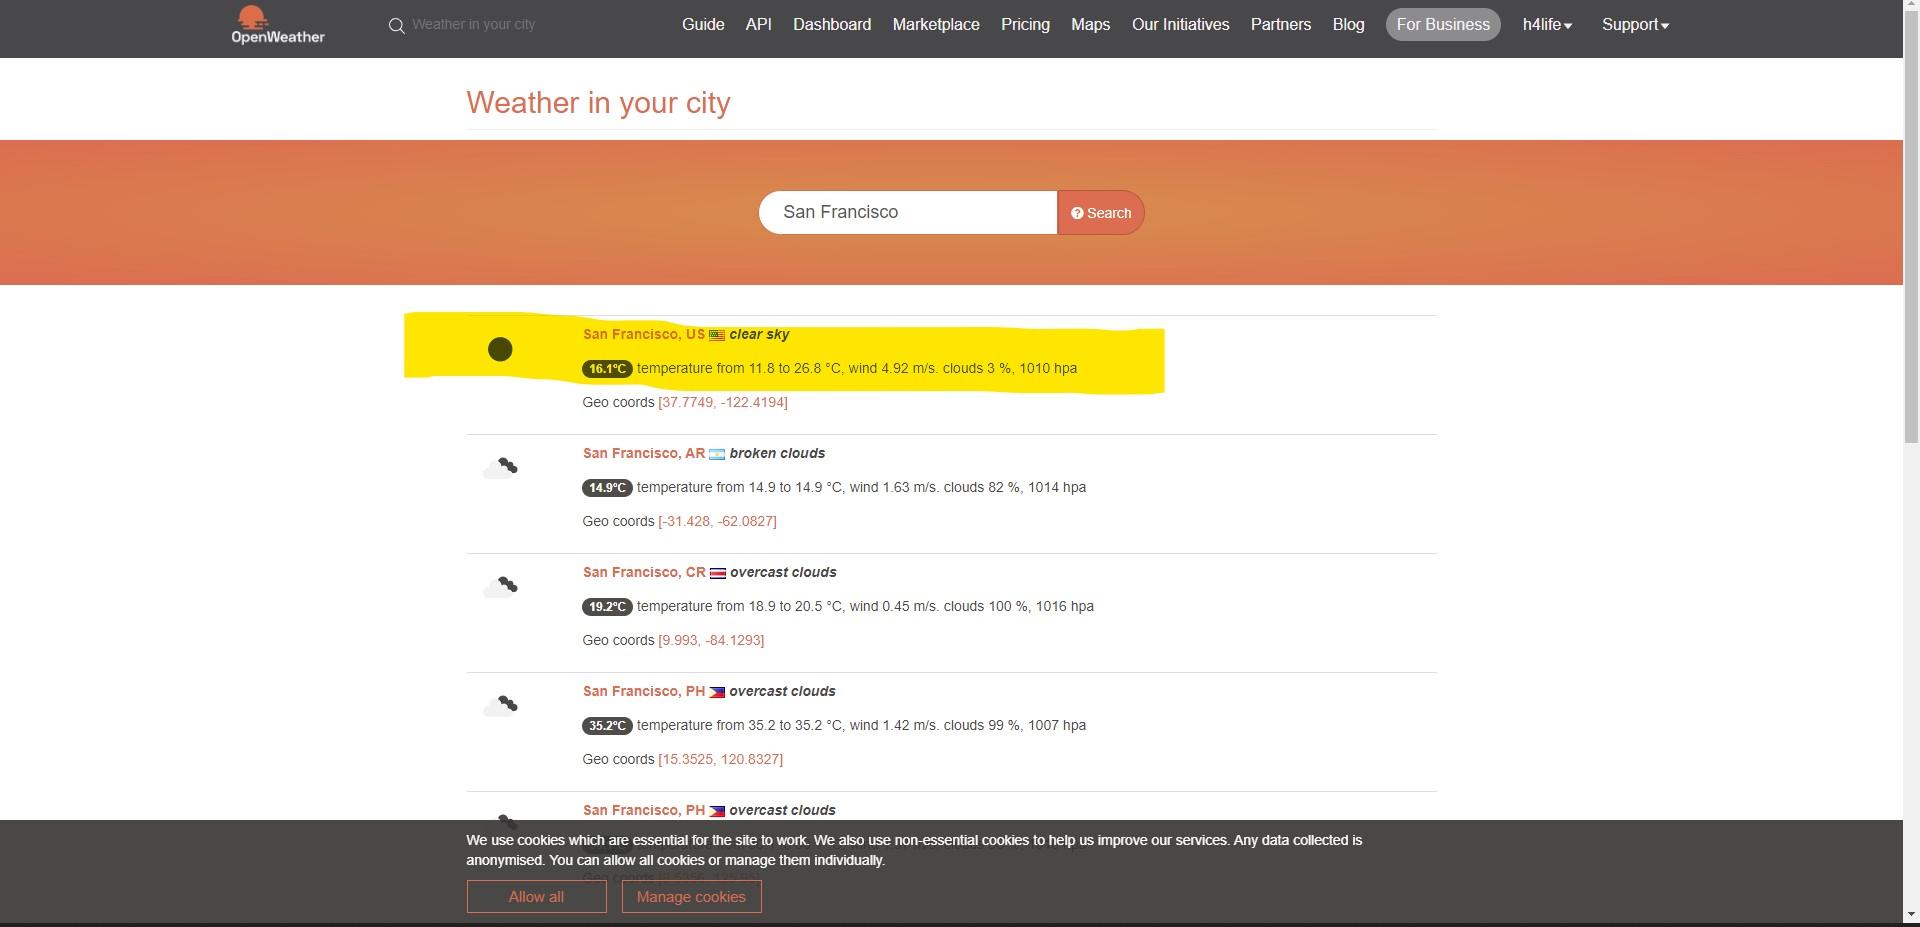Click the US flag icon
The image size is (1920, 927).
[x=717, y=335]
